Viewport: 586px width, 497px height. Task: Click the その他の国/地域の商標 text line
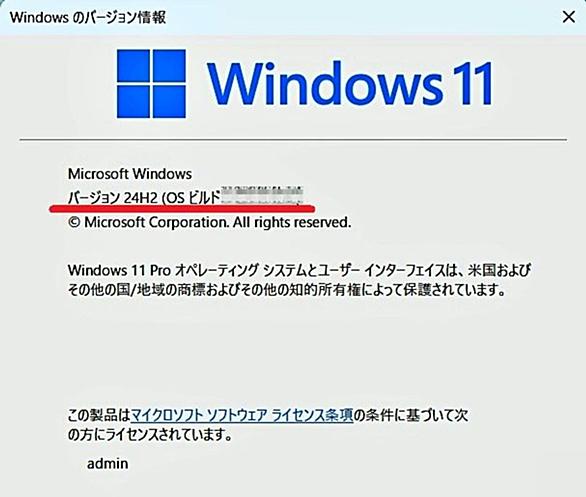coord(287,290)
